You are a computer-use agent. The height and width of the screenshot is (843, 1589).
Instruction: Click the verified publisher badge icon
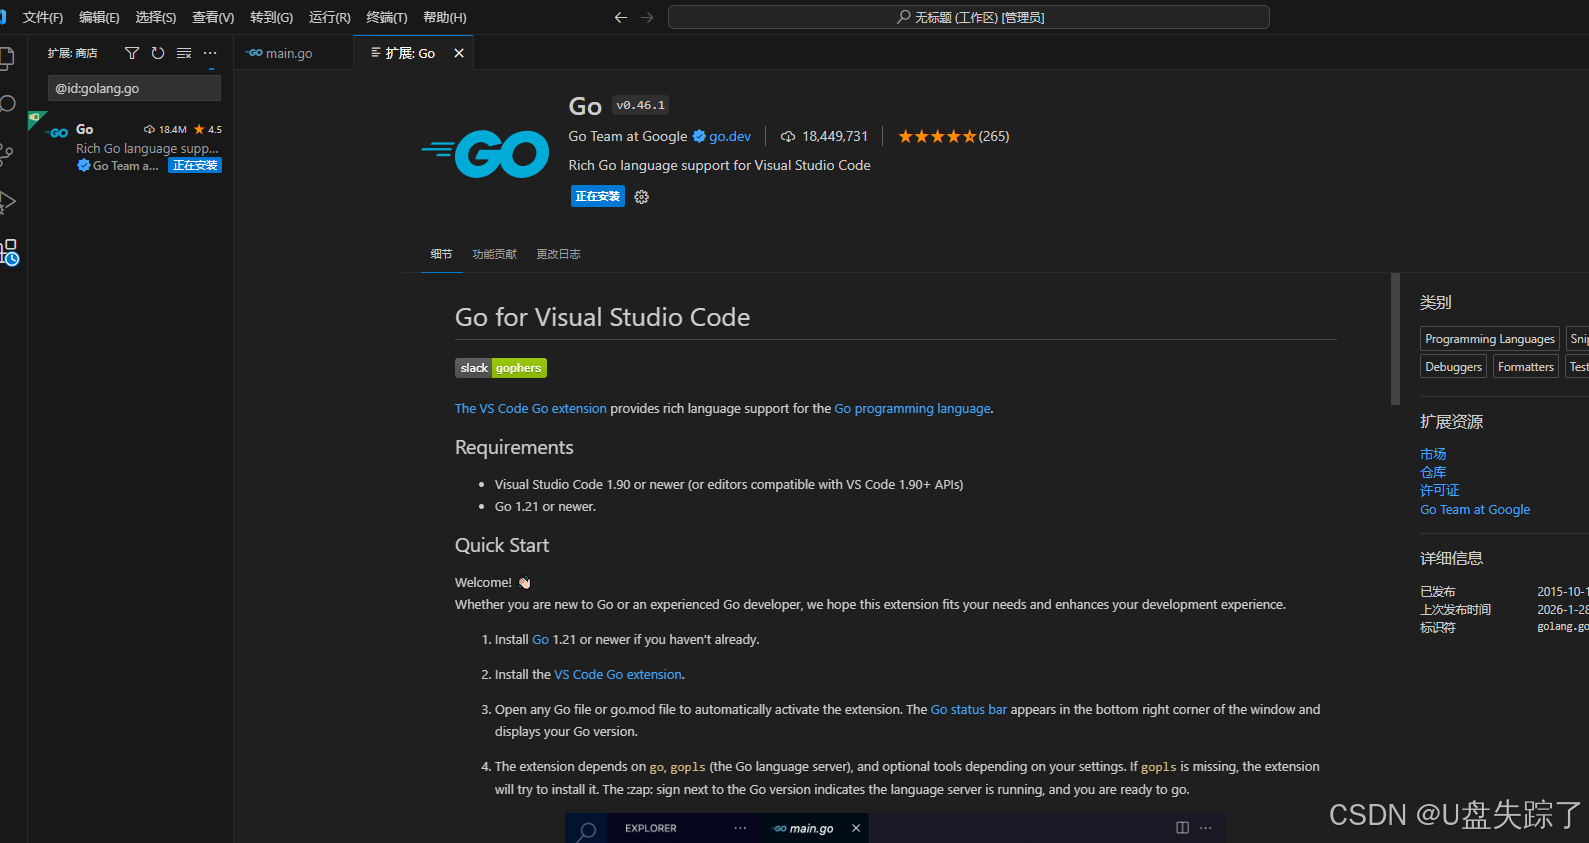pyautogui.click(x=700, y=136)
